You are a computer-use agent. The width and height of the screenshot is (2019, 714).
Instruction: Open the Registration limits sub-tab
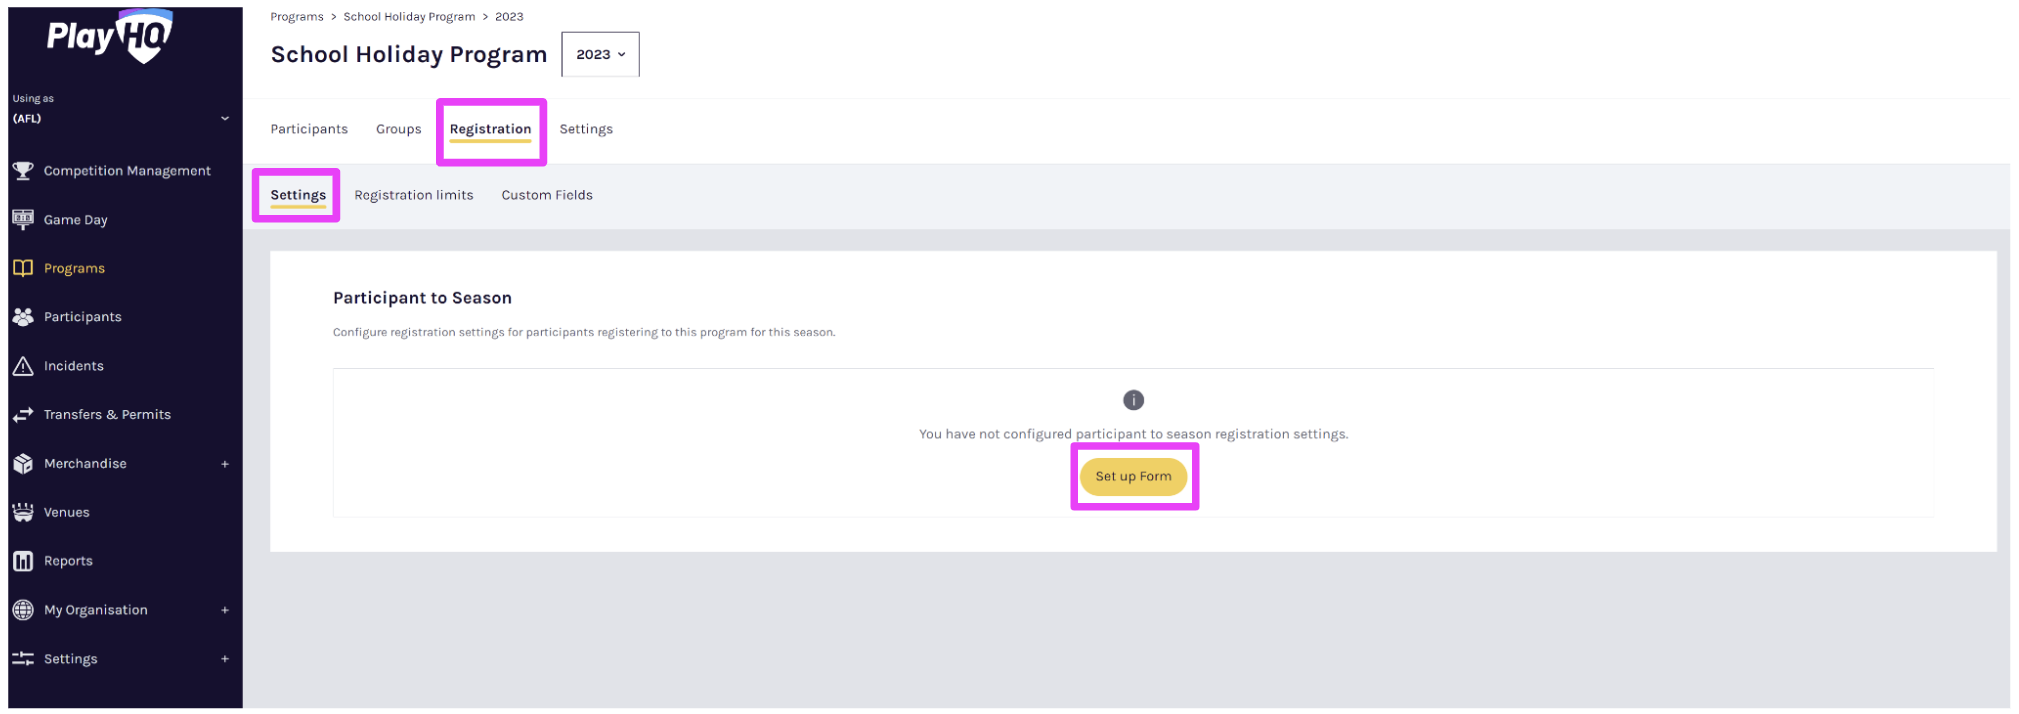[413, 195]
